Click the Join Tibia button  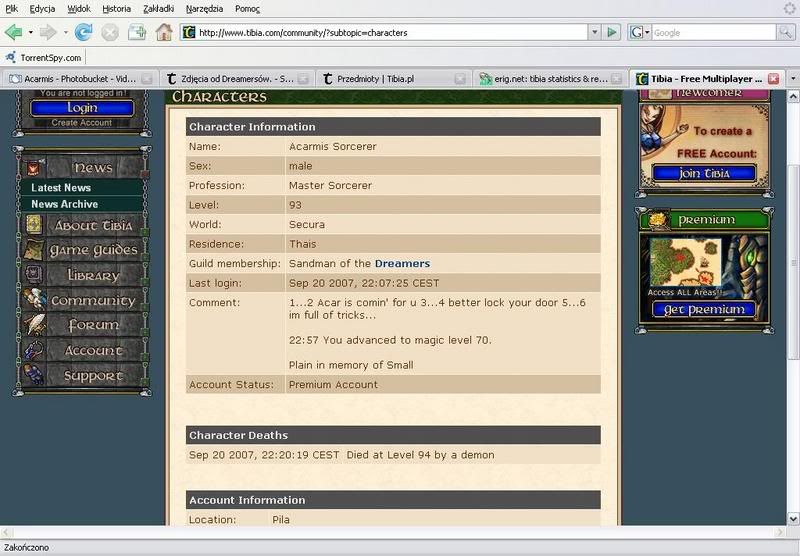pos(704,173)
